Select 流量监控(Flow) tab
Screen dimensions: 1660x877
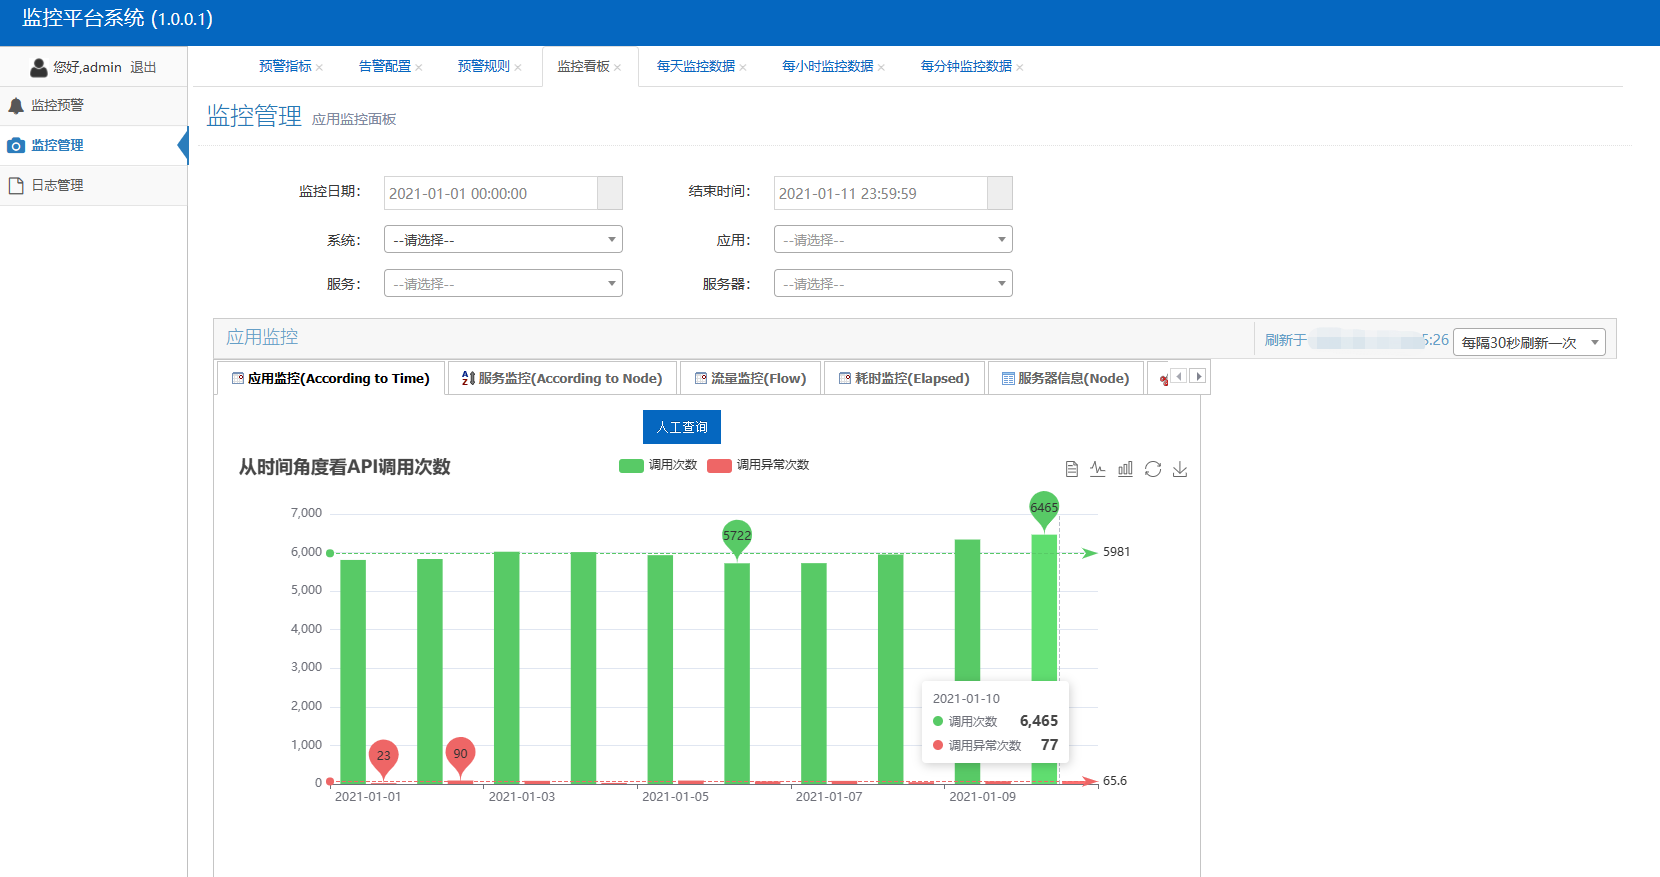(x=750, y=378)
